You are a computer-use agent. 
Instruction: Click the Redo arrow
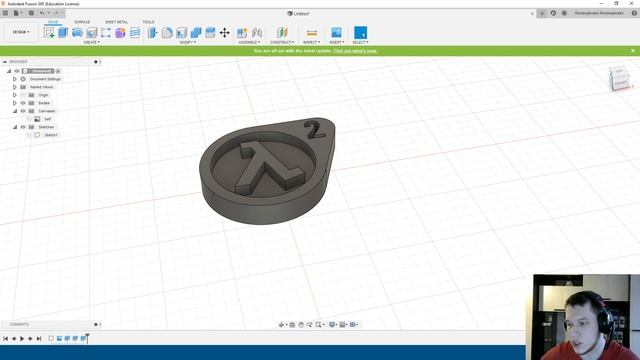(x=56, y=13)
